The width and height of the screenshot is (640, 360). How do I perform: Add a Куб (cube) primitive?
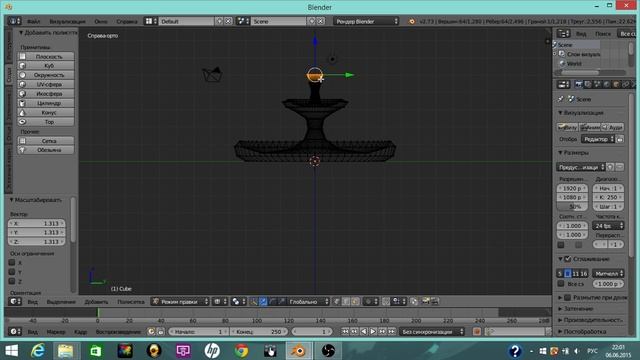point(46,66)
